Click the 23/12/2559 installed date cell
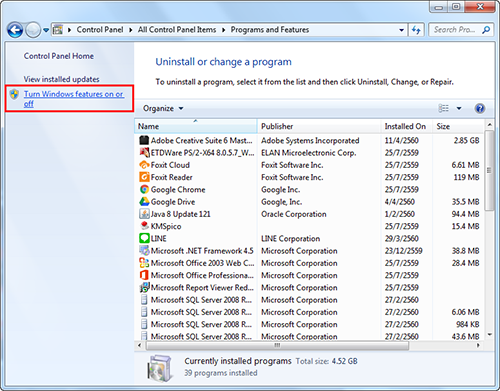 click(403, 251)
